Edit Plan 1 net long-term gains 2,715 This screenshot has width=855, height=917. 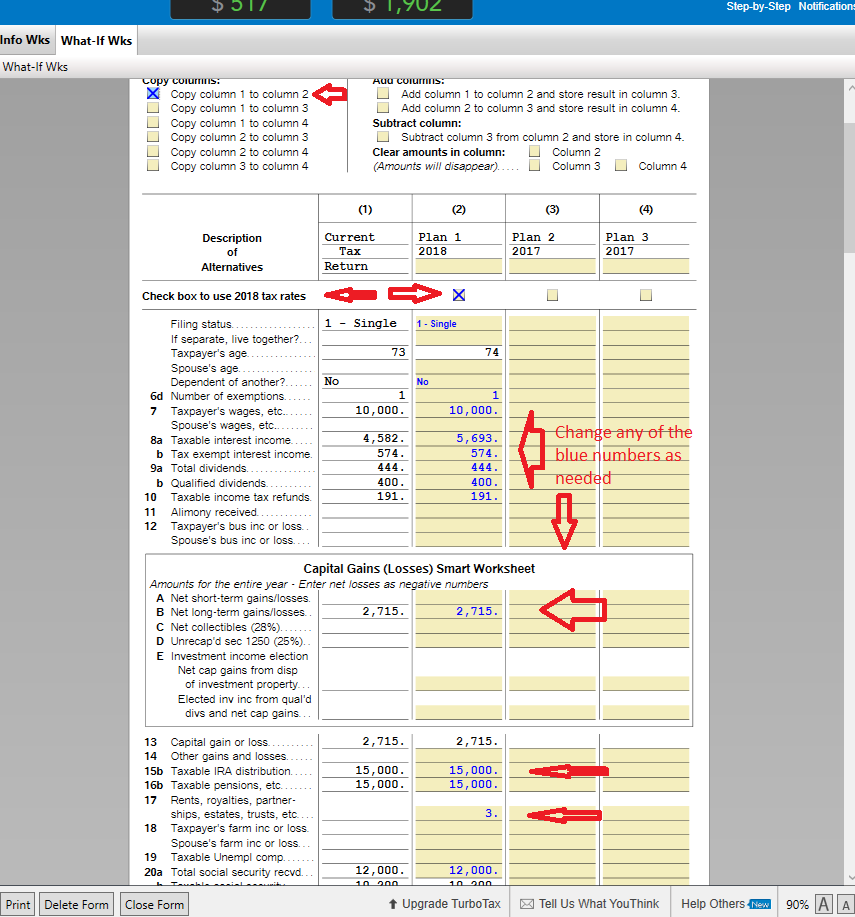[458, 612]
